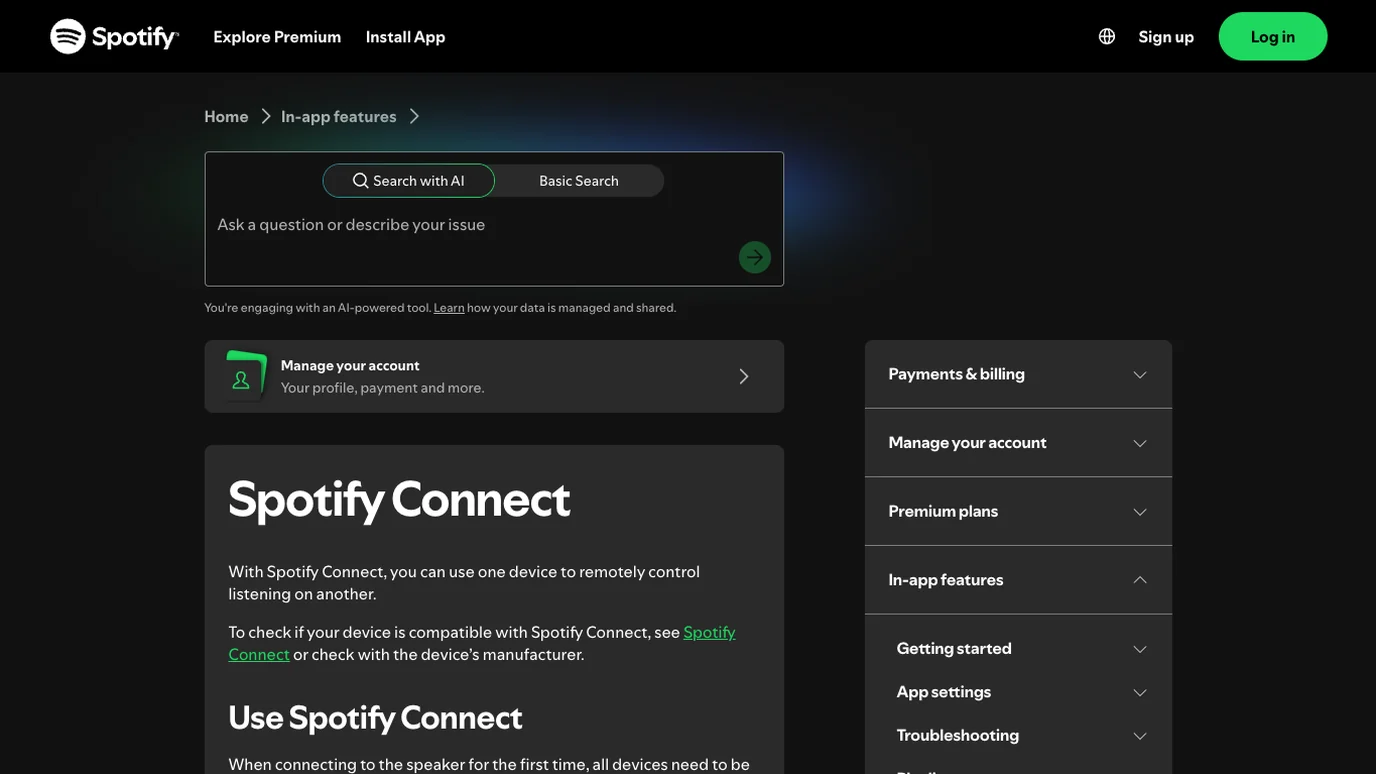1376x774 pixels.
Task: Submit the question with green arrow button
Action: point(755,257)
